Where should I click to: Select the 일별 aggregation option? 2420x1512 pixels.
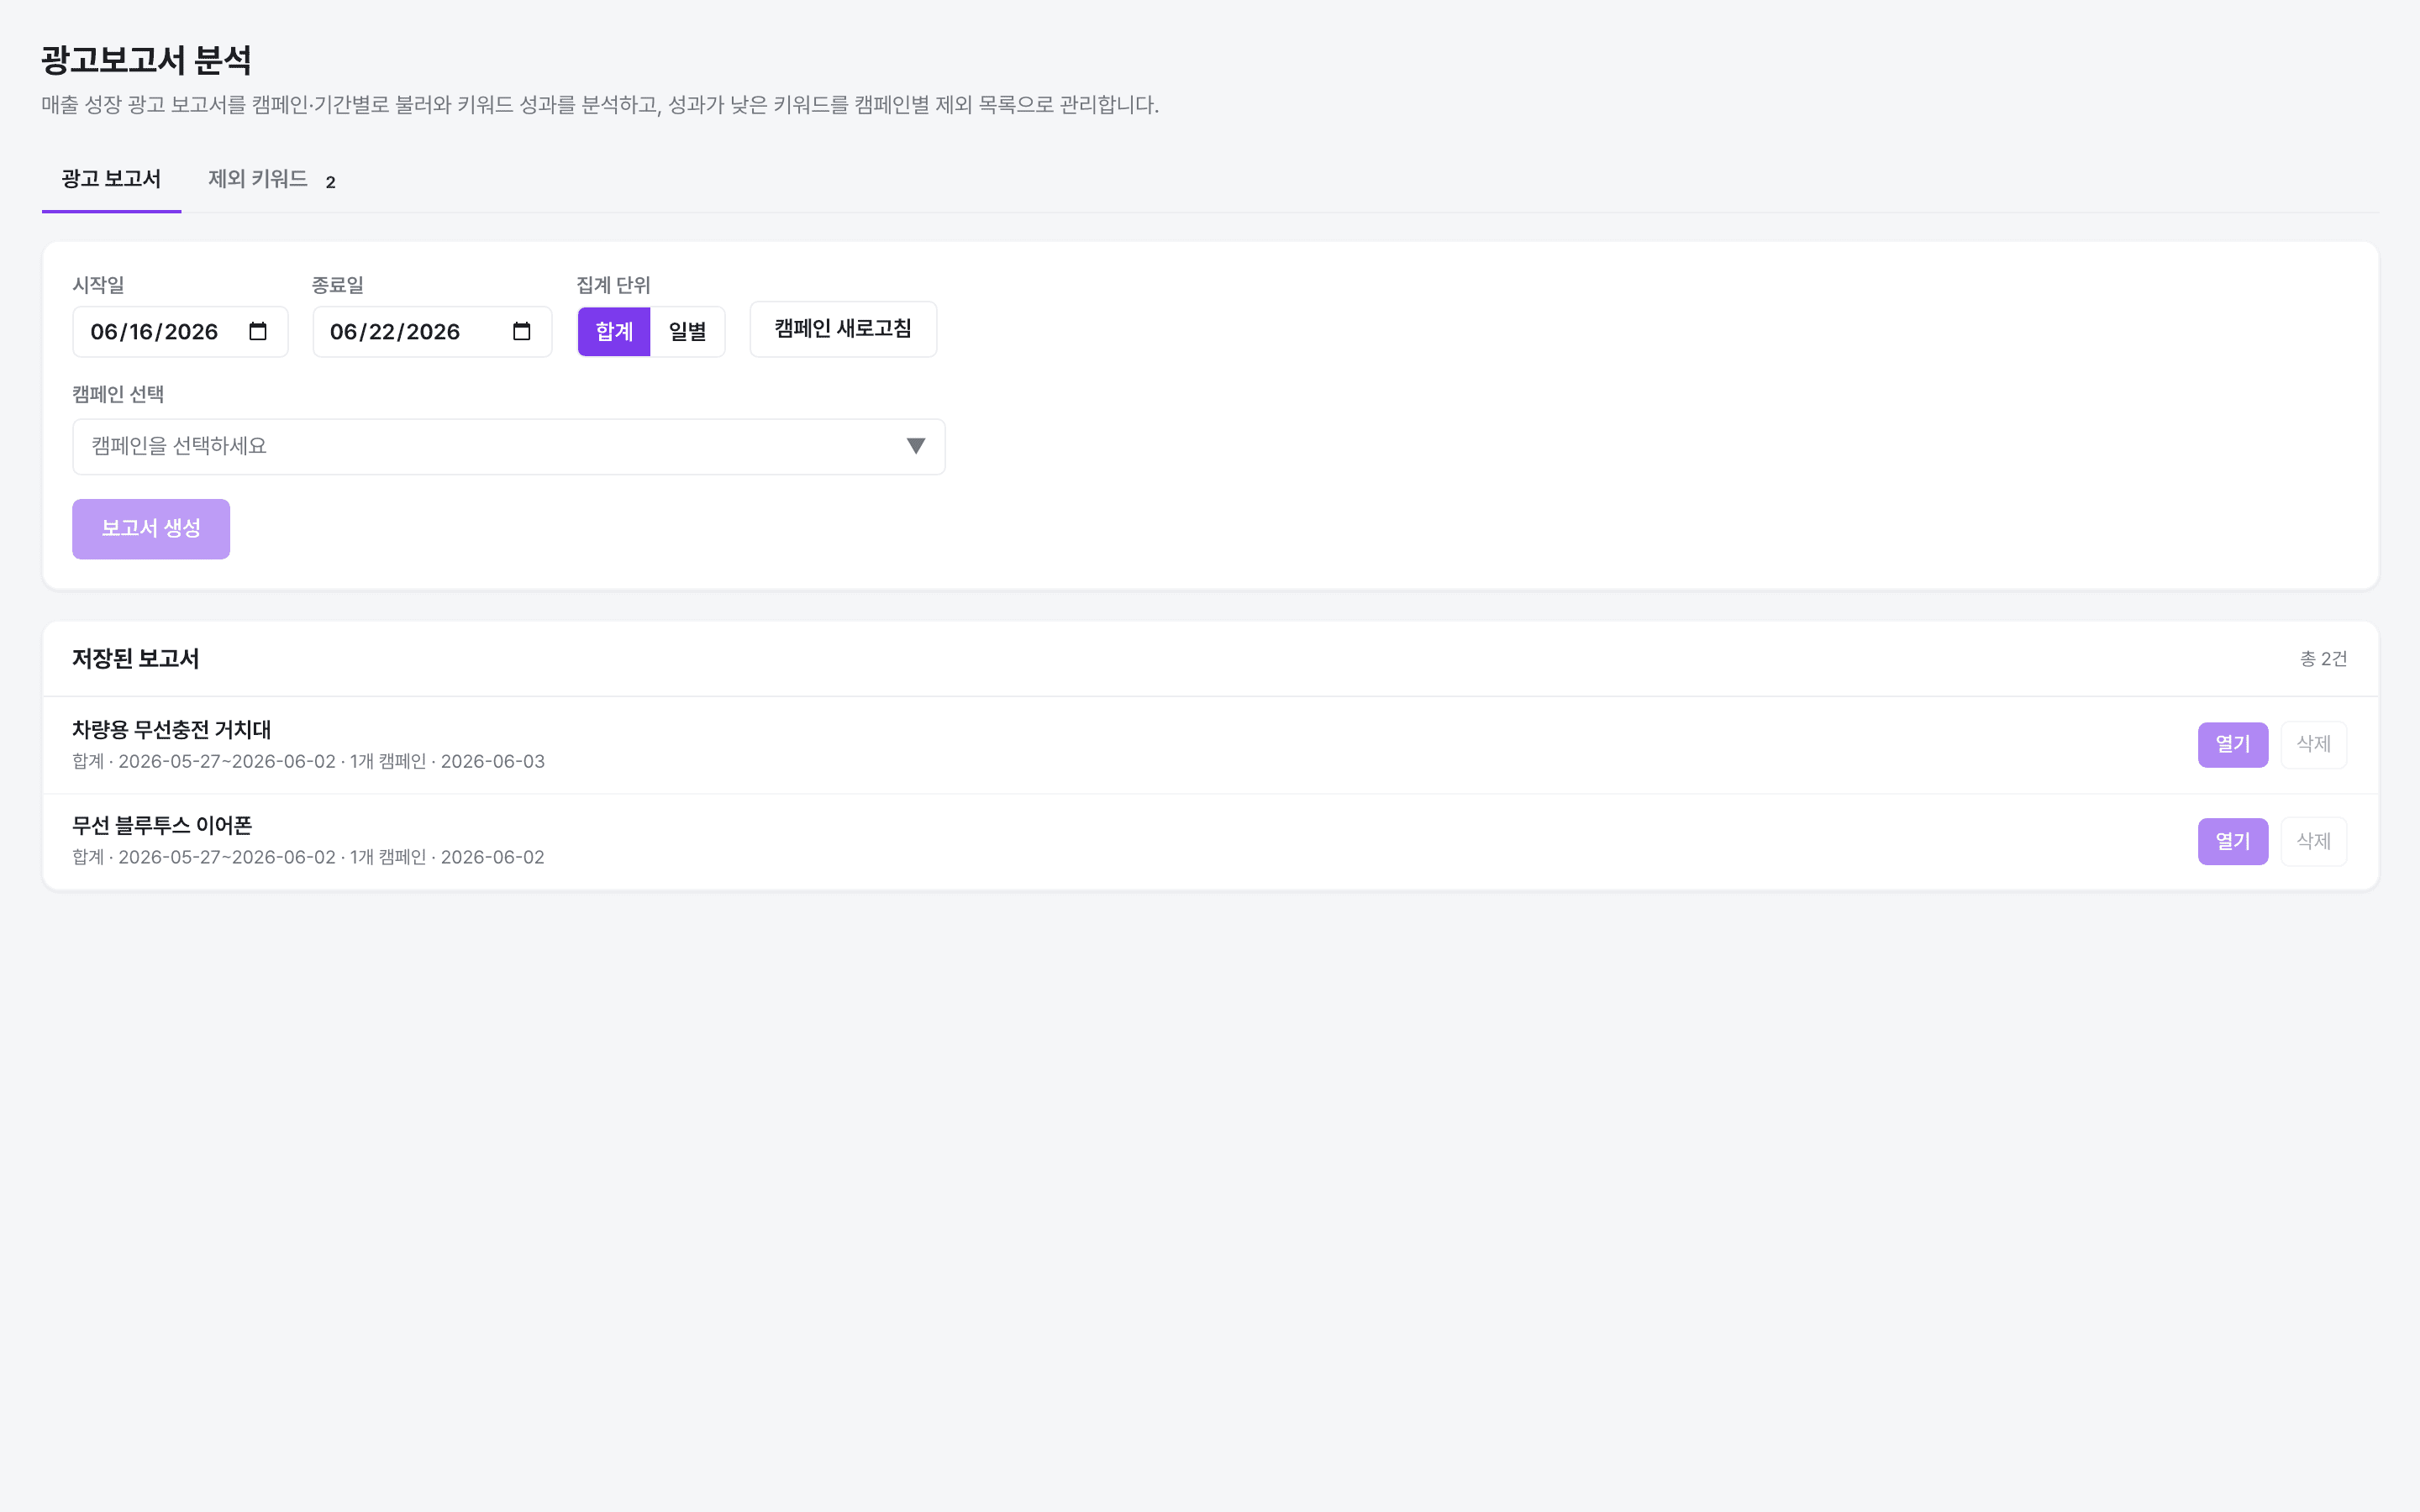point(687,331)
